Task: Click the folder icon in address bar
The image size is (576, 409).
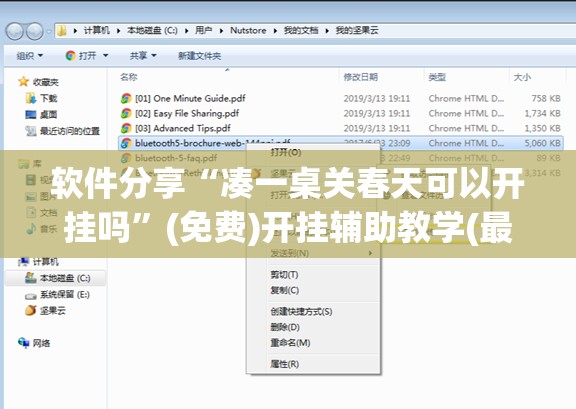Action: tap(62, 31)
